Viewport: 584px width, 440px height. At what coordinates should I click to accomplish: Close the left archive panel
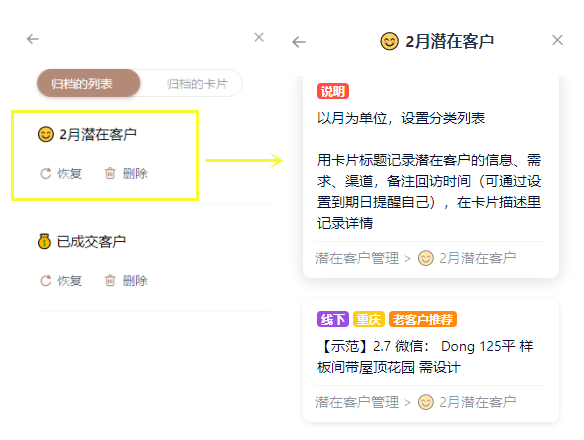[x=259, y=37]
